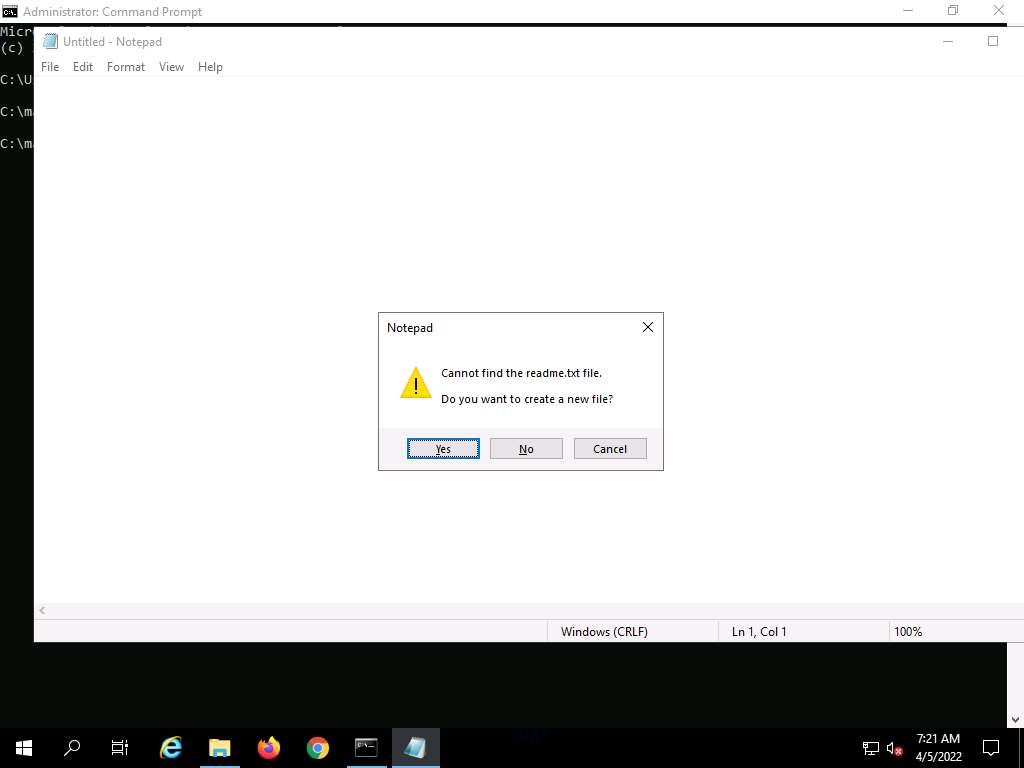Switch to Command Prompt in the taskbar
Screen dimensions: 1024x768
[366, 747]
